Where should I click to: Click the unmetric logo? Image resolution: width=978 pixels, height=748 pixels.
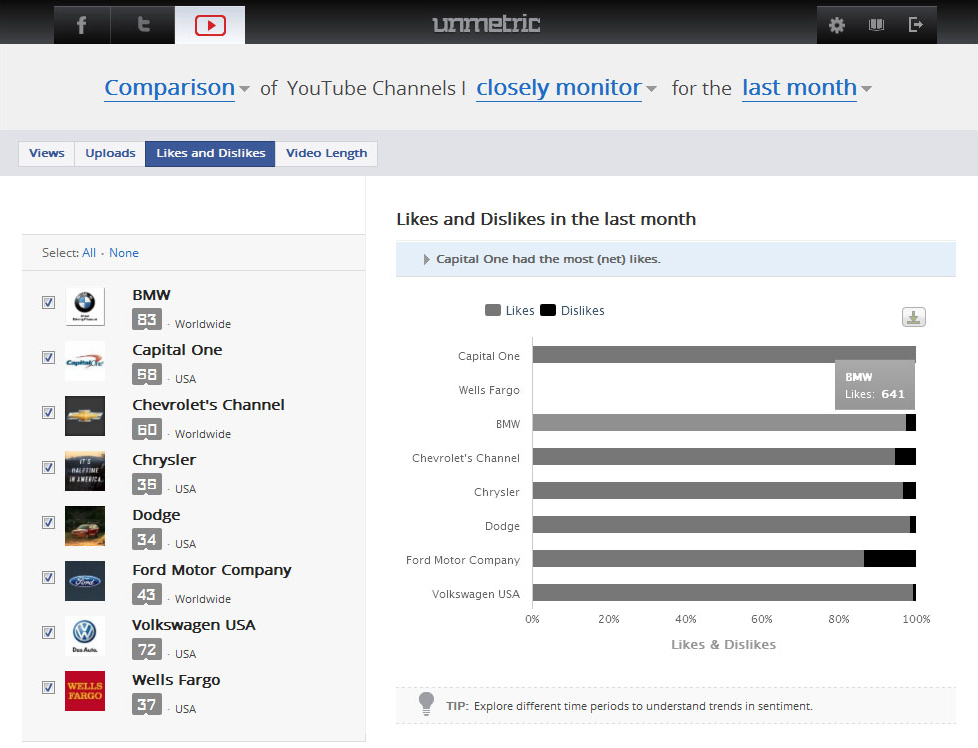tap(487, 24)
